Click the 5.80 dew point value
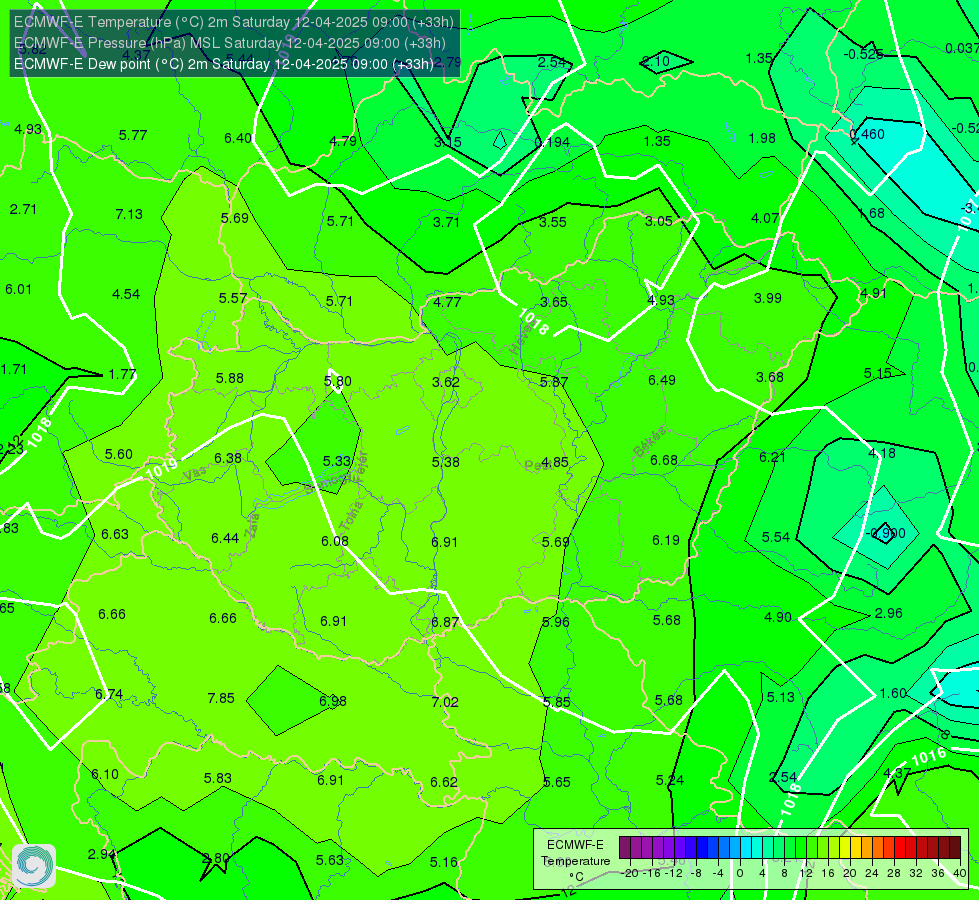Viewport: 979px width, 900px height. point(338,381)
